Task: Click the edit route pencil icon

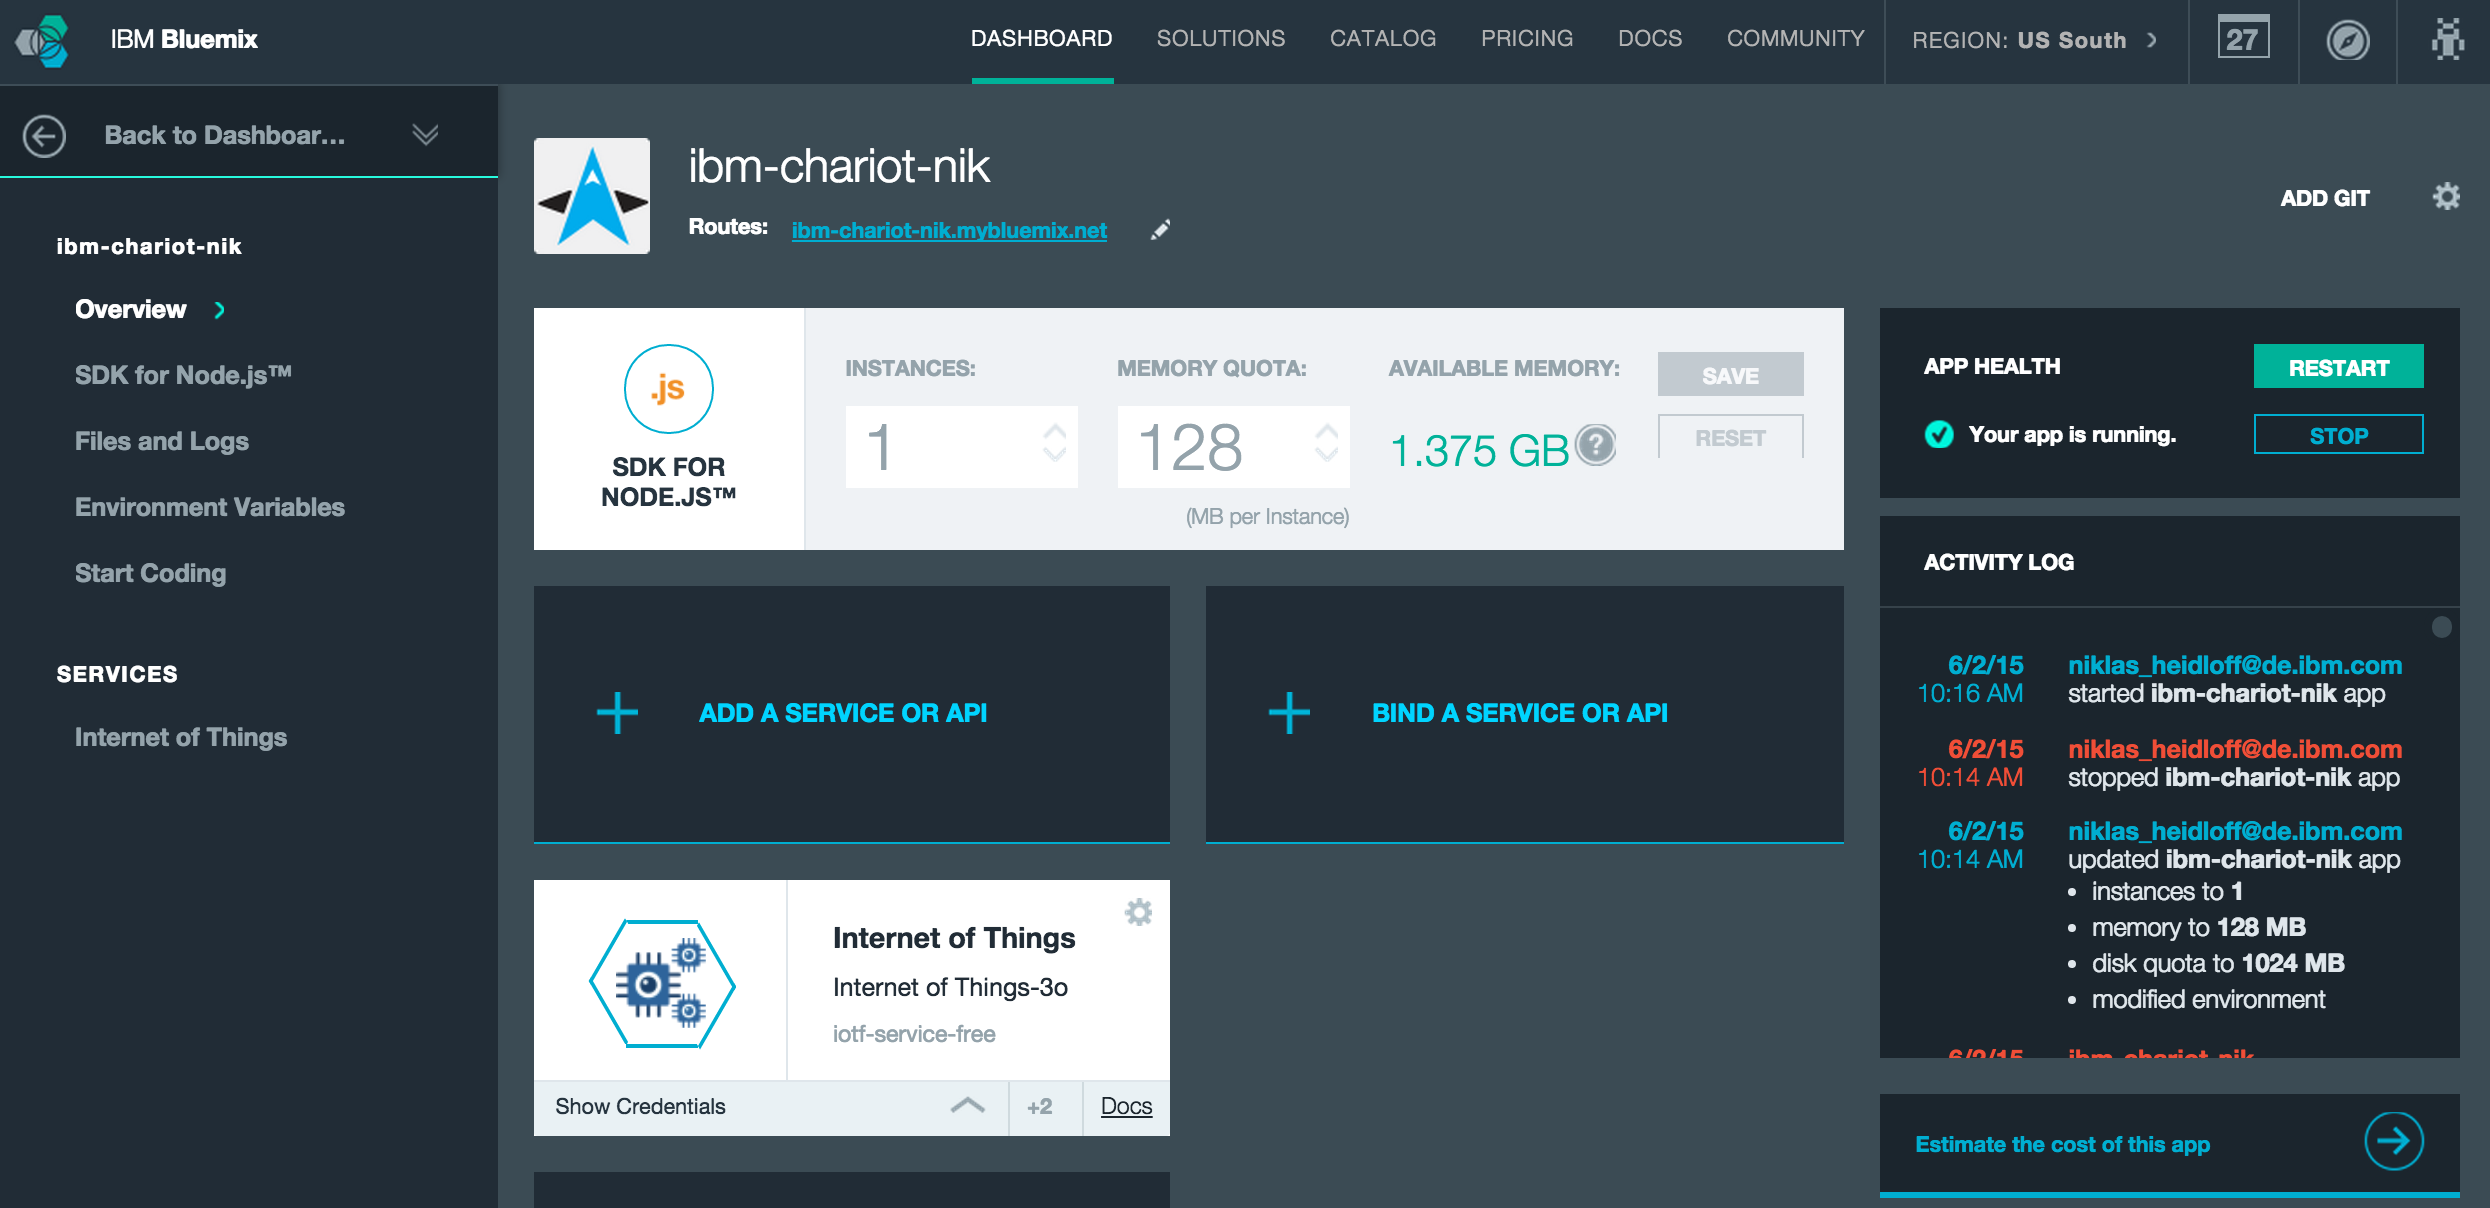Action: coord(1160,230)
